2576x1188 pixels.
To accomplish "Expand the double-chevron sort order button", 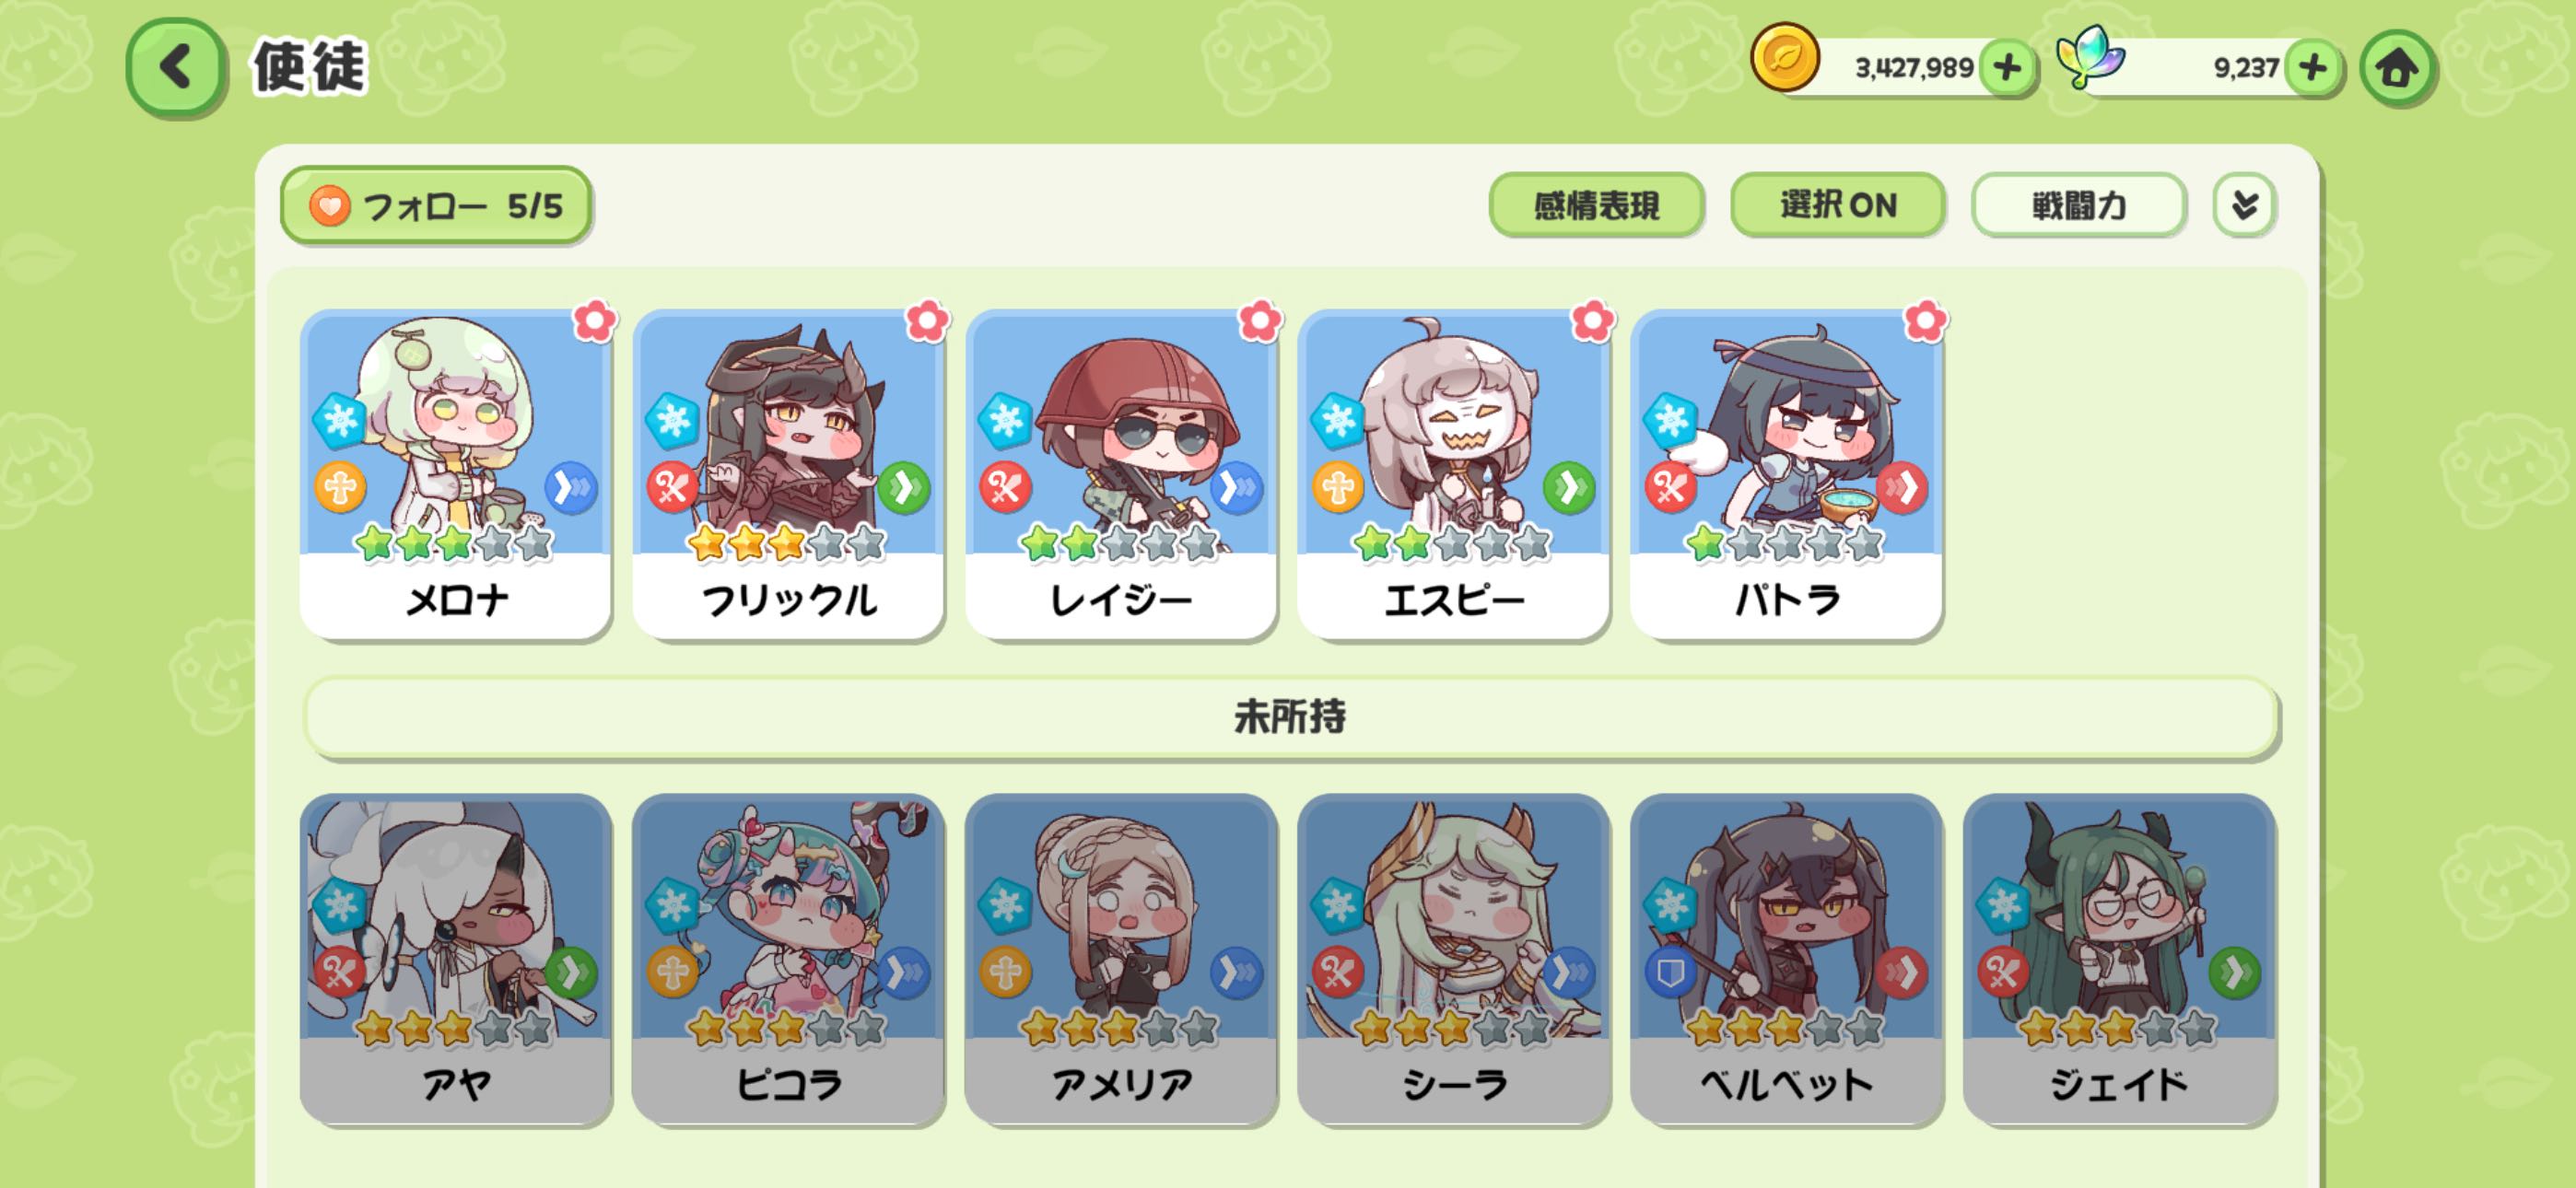I will [x=2244, y=205].
